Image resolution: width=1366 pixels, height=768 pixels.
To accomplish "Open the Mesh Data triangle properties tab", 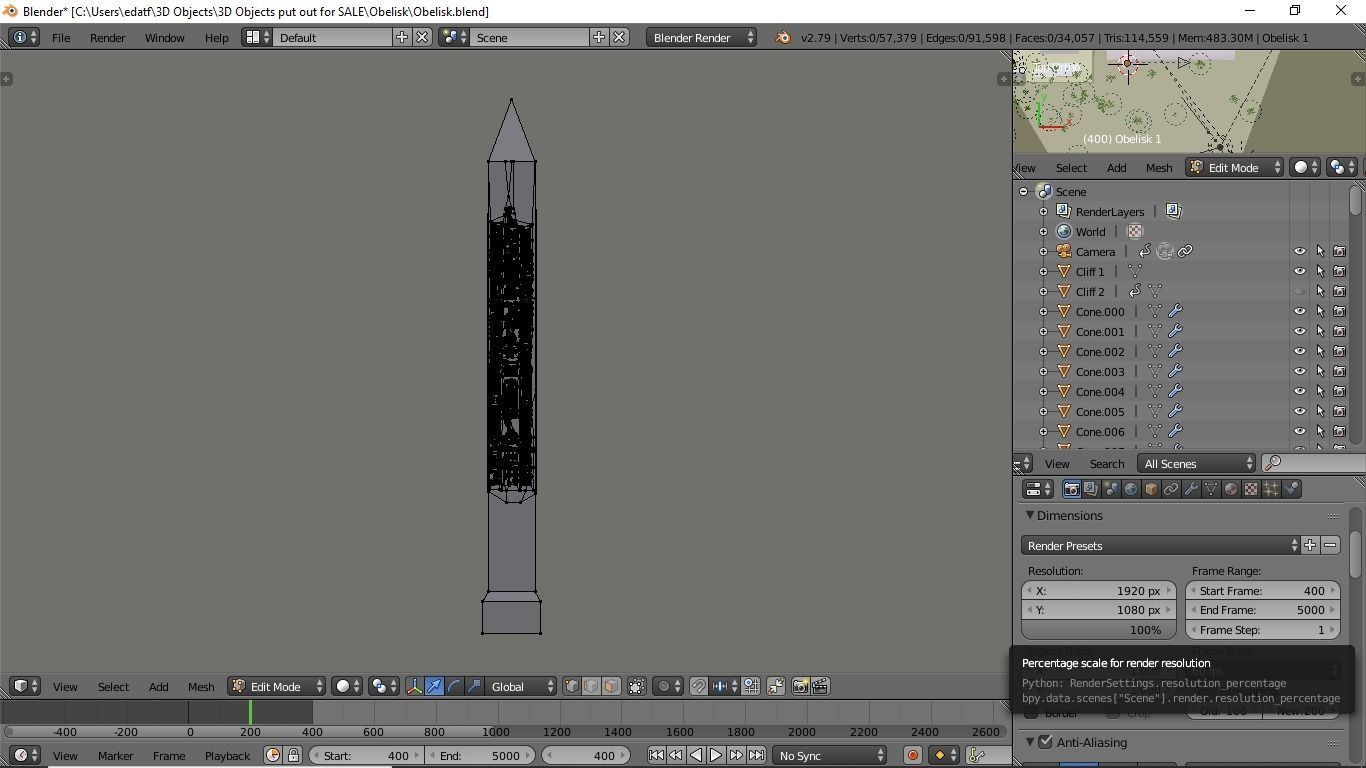I will pyautogui.click(x=1211, y=489).
